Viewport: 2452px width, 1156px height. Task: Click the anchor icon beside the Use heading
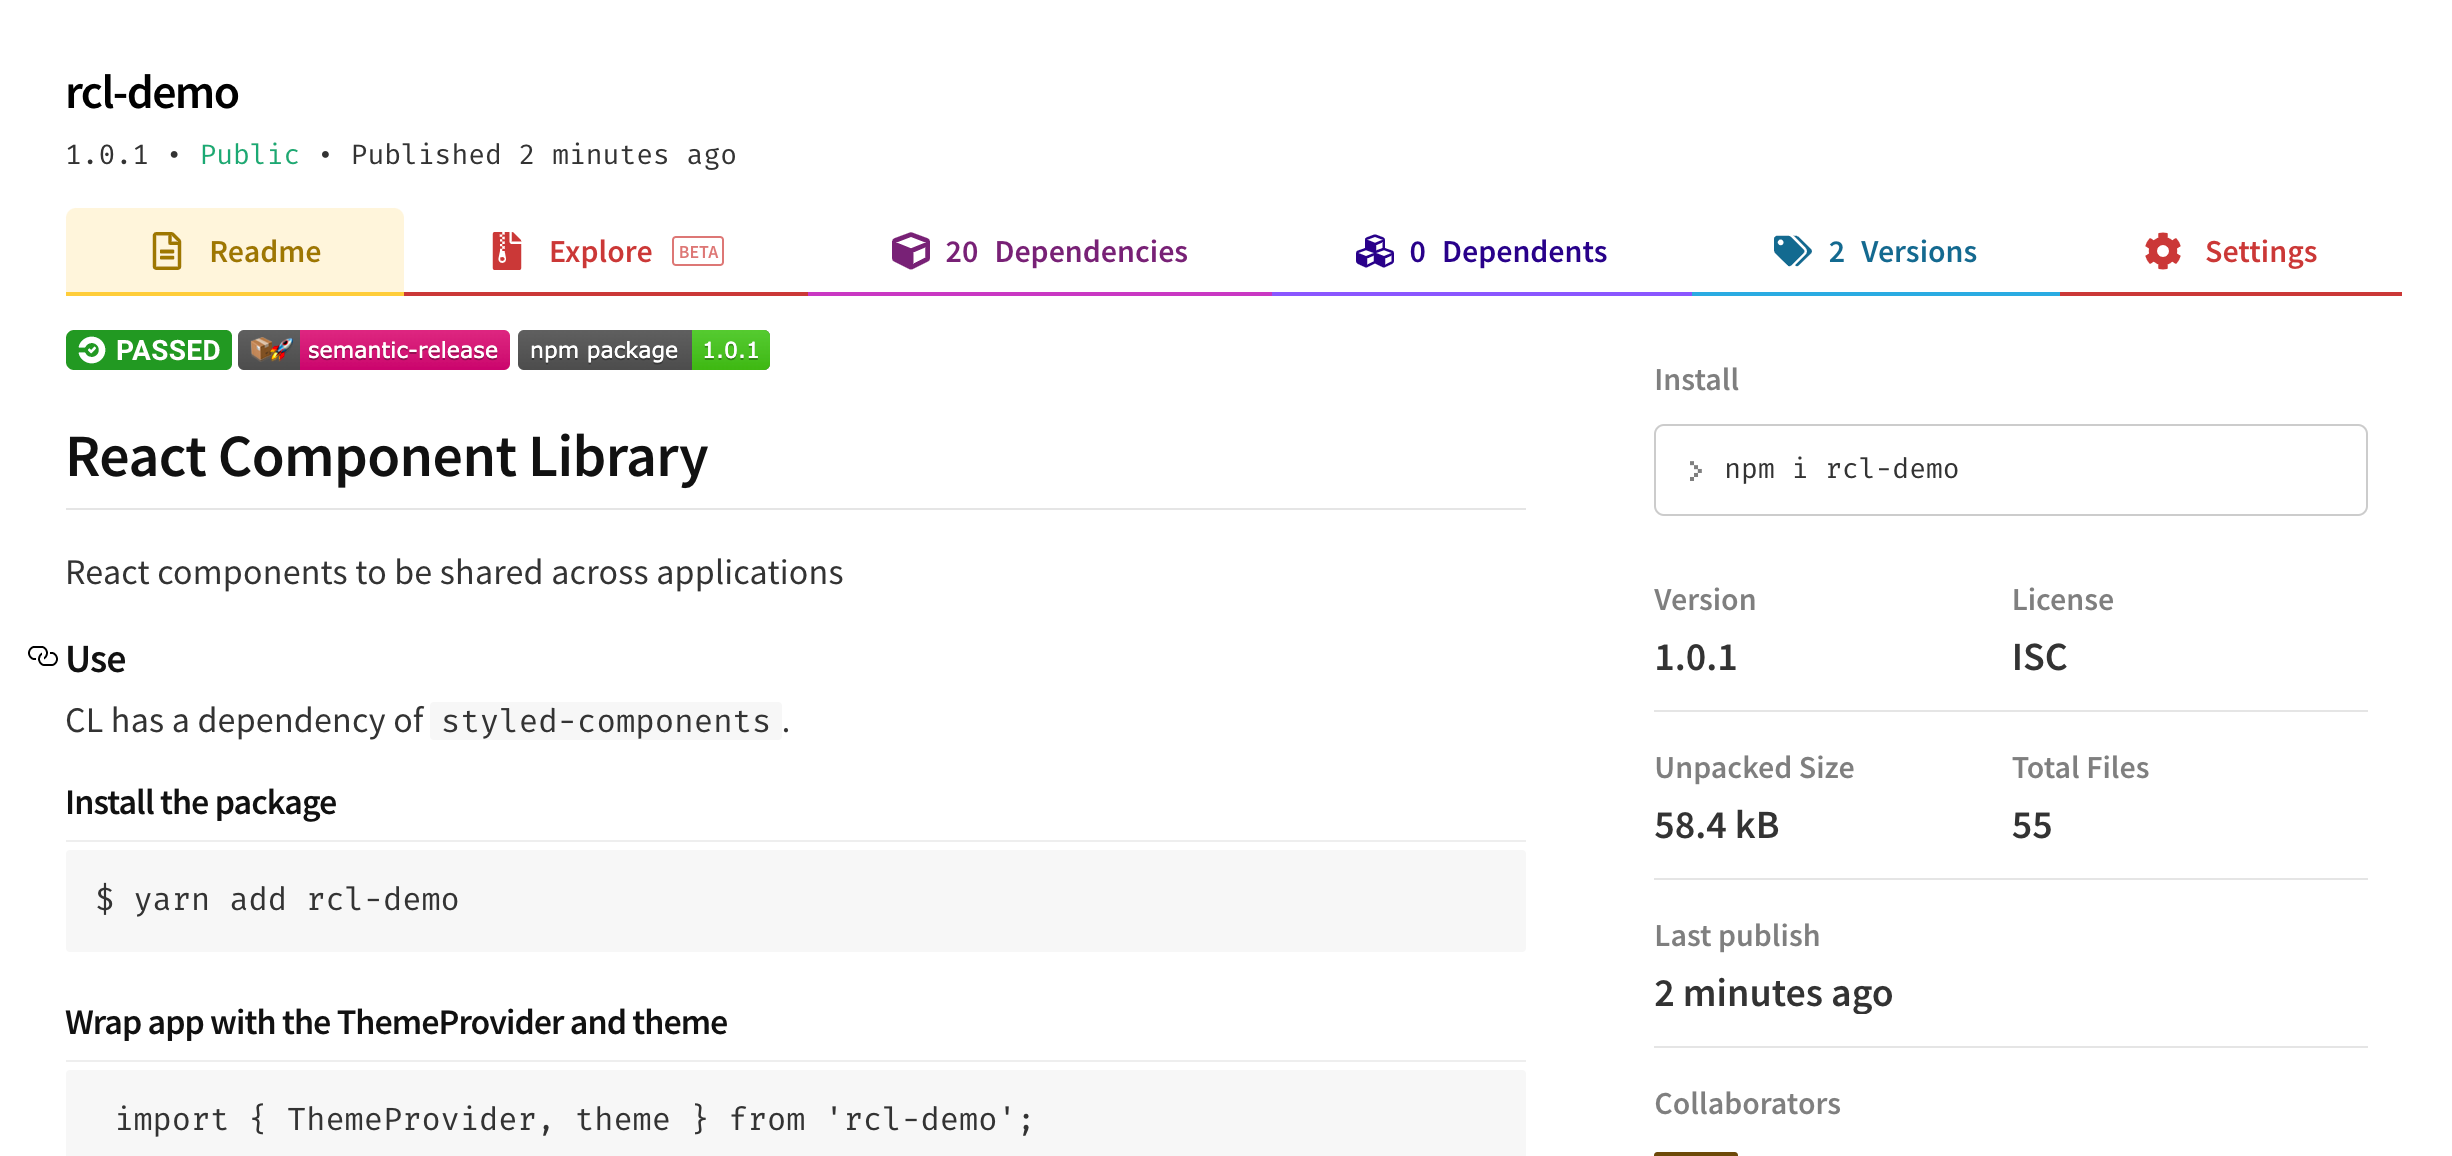click(41, 656)
